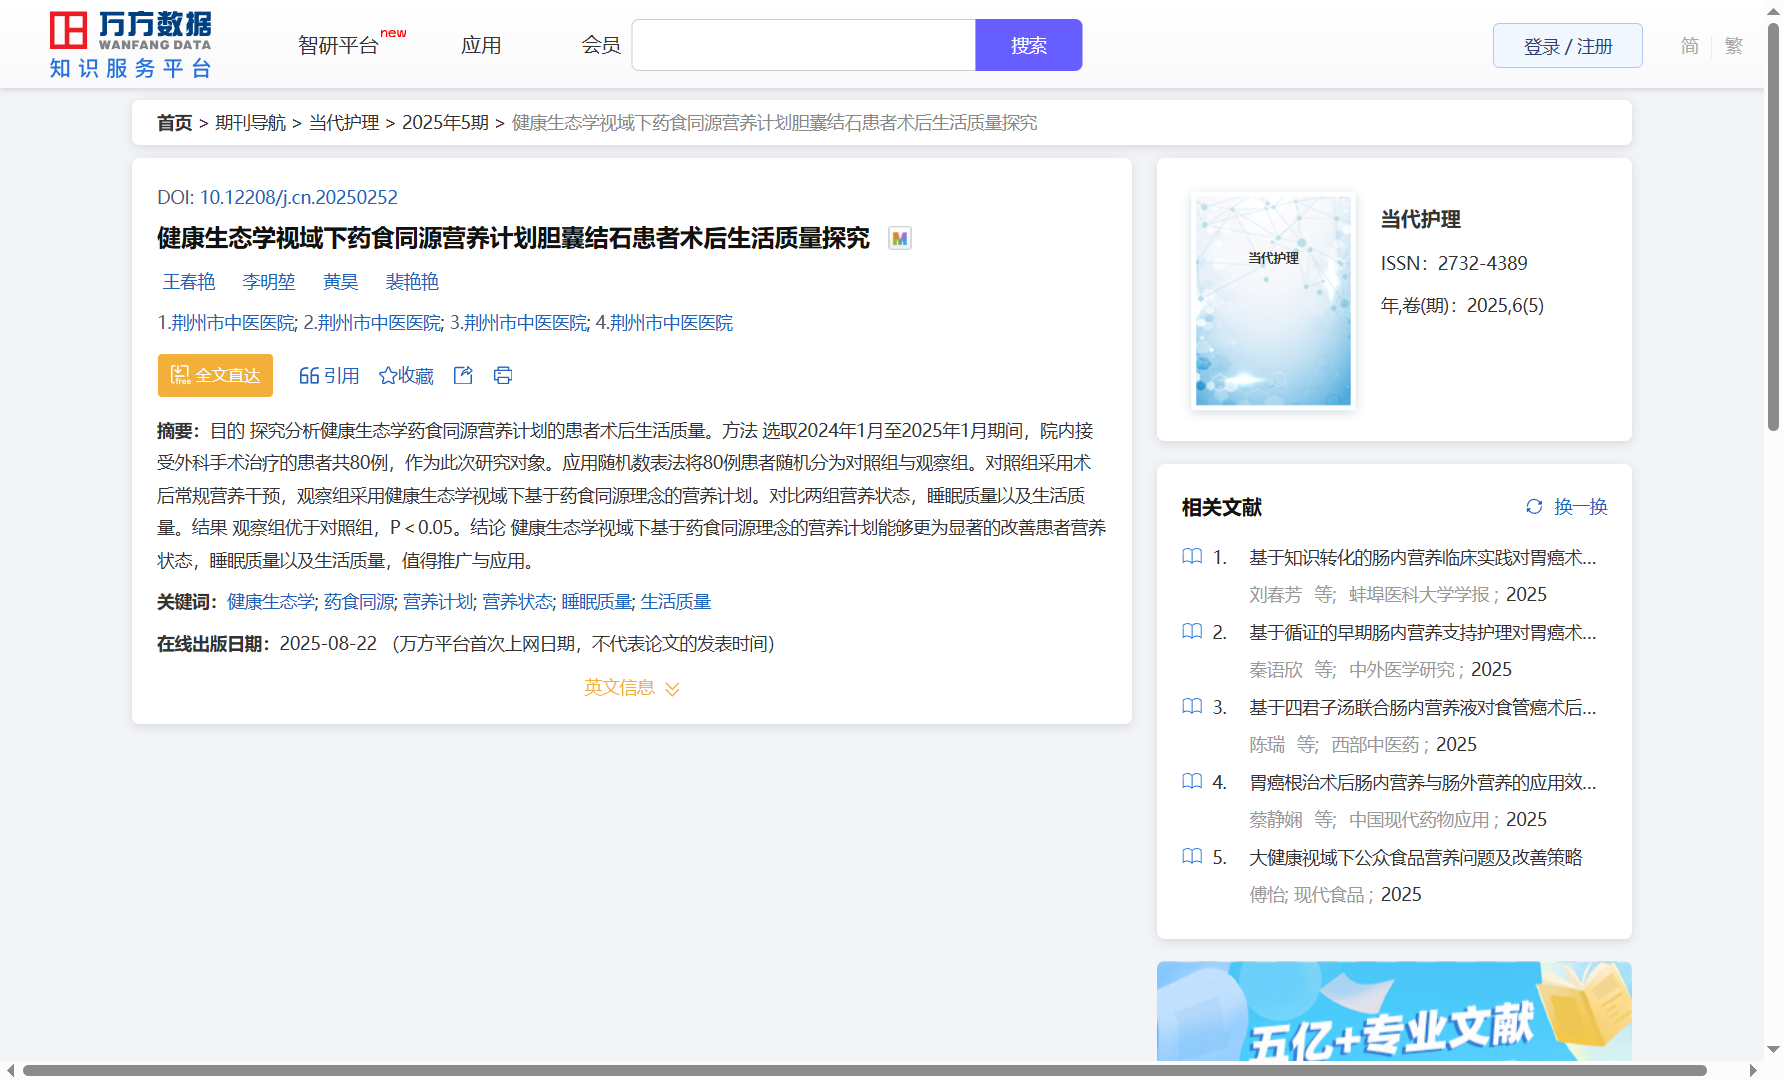Click author link 王春艳
Image resolution: width=1783 pixels, height=1080 pixels.
pos(189,282)
